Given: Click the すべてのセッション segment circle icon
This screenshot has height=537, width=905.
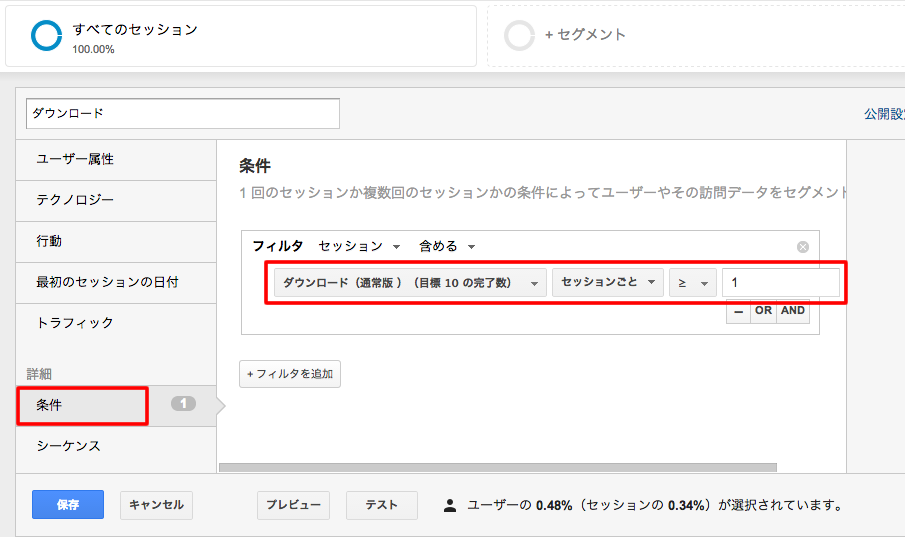Looking at the screenshot, I should (x=46, y=36).
